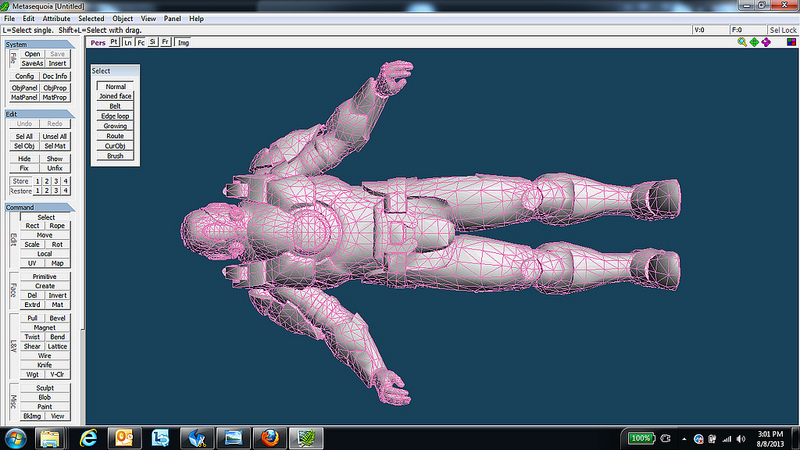This screenshot has height=450, width=800.
Task: Select the Extrd extrude command
Action: pos(32,305)
